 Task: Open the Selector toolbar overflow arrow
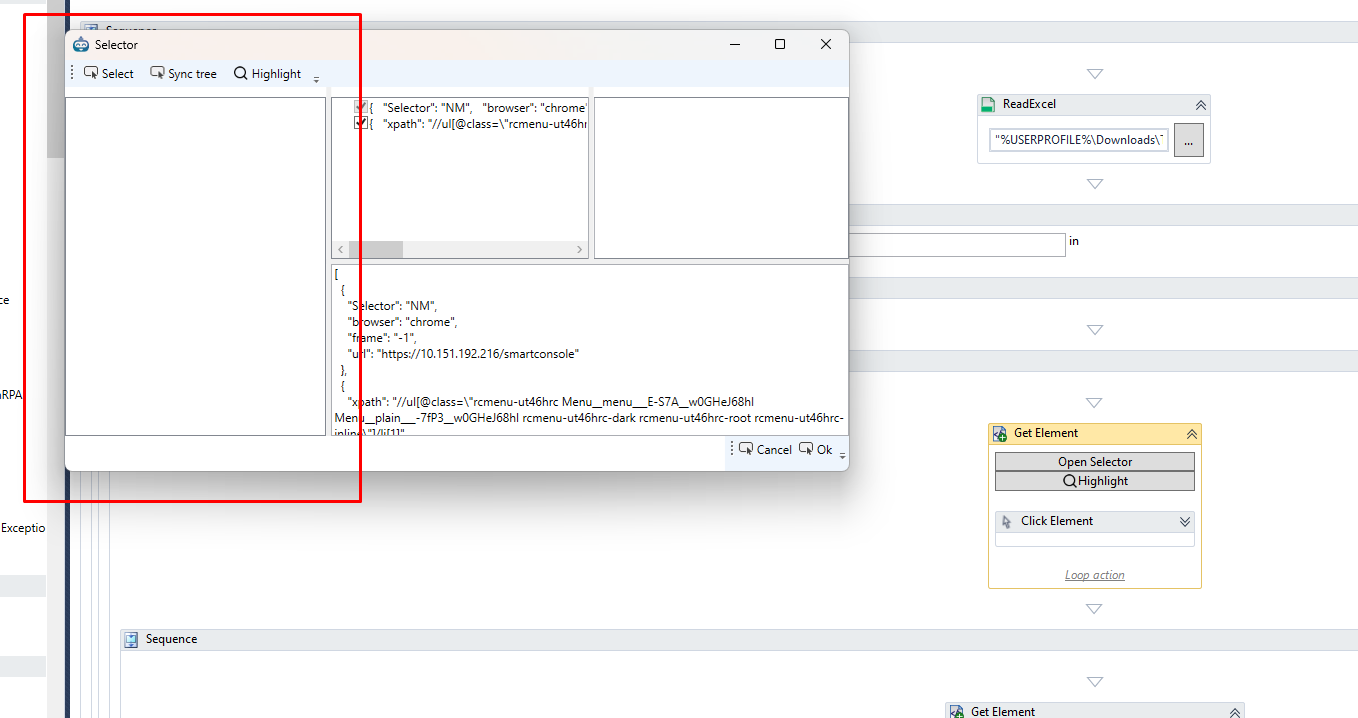(316, 79)
